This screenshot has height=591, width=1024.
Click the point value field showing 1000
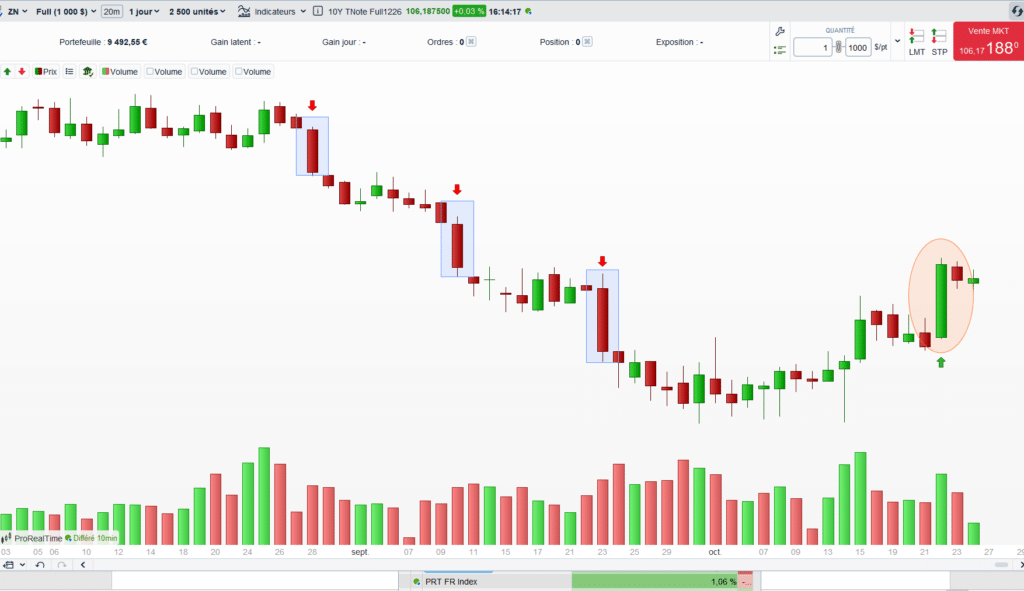pos(858,48)
